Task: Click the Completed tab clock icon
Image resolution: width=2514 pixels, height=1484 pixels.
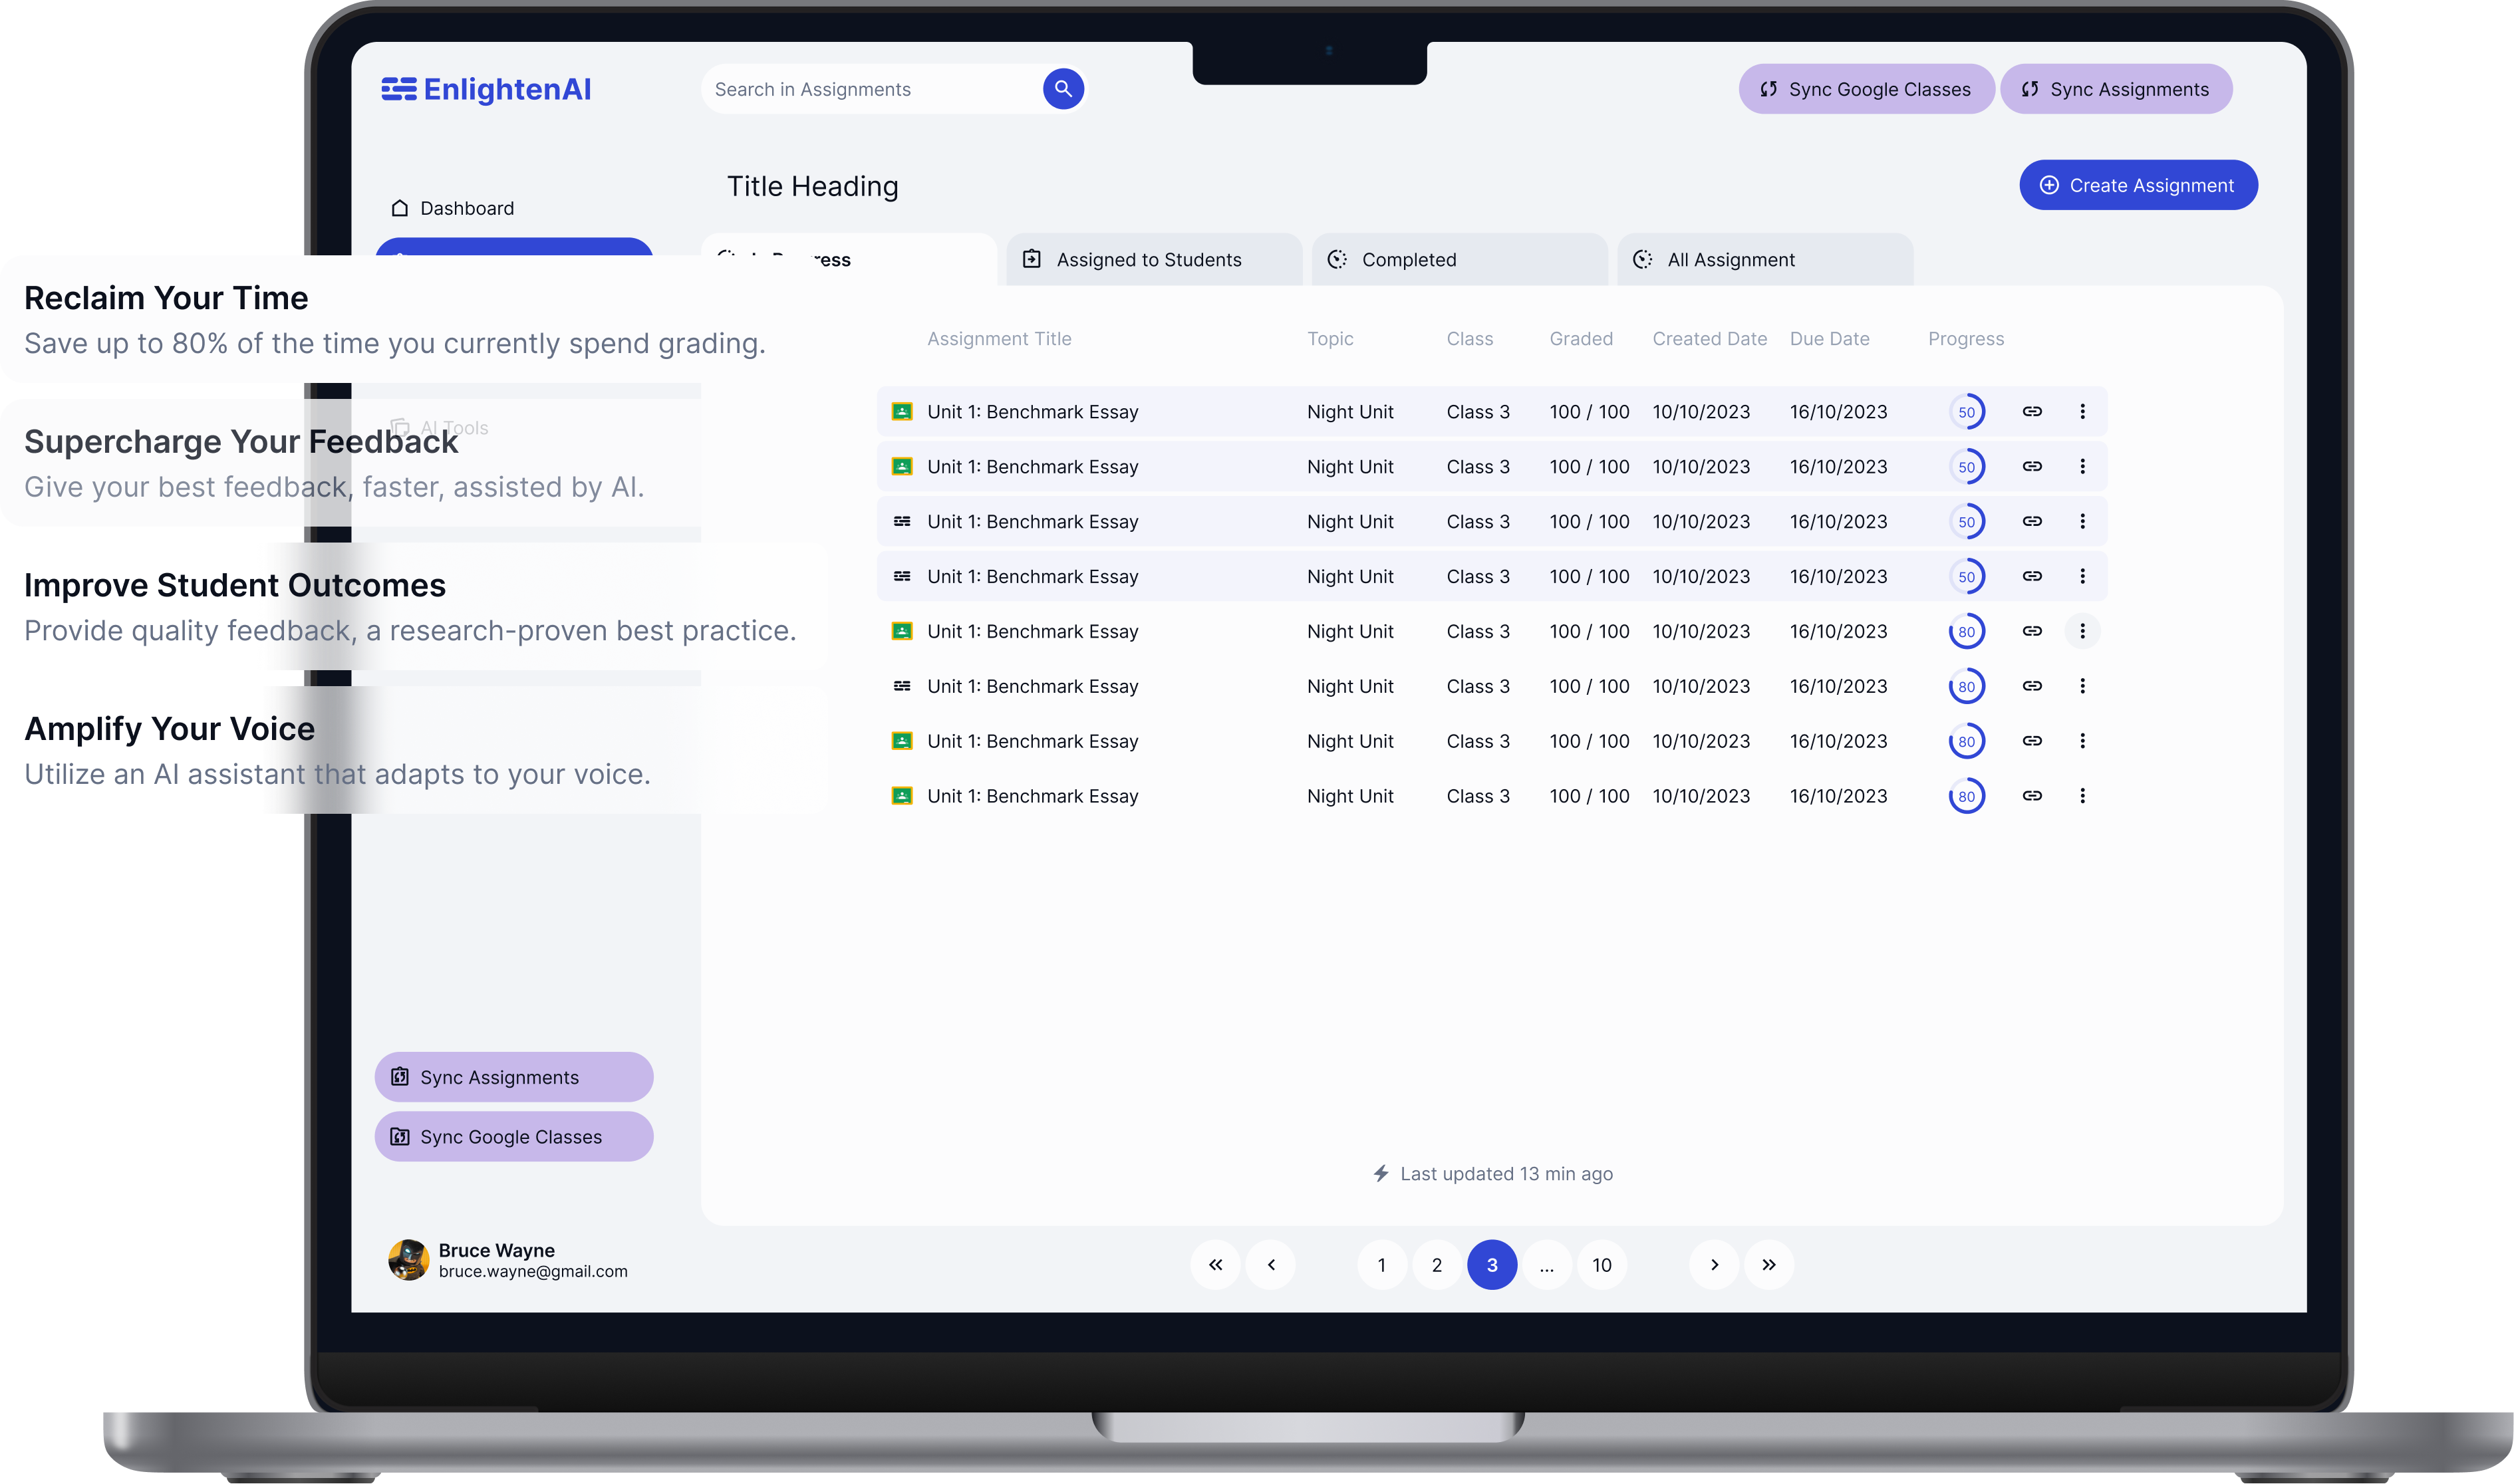Action: (1337, 259)
